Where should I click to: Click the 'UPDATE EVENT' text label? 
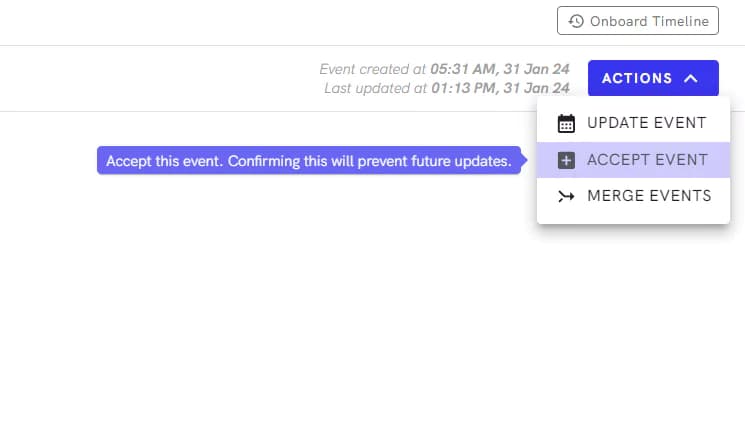tap(647, 123)
